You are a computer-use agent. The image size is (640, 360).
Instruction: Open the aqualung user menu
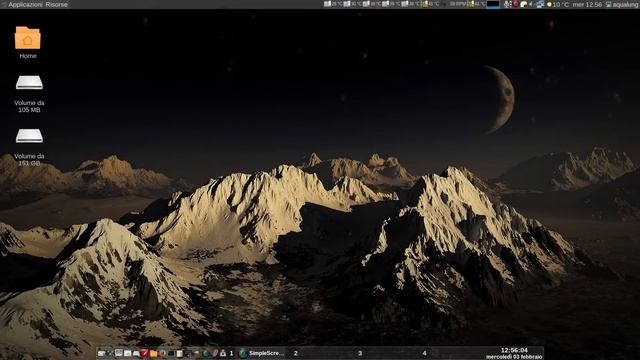[622, 4]
